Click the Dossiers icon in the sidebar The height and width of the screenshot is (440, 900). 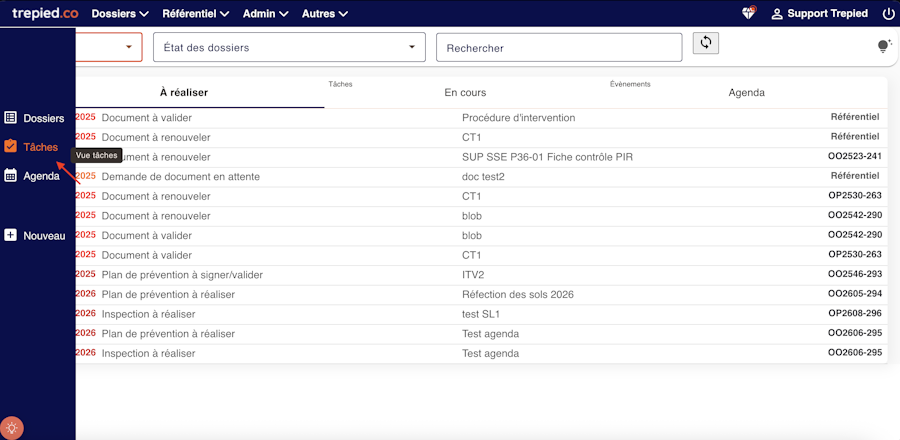pyautogui.click(x=11, y=118)
